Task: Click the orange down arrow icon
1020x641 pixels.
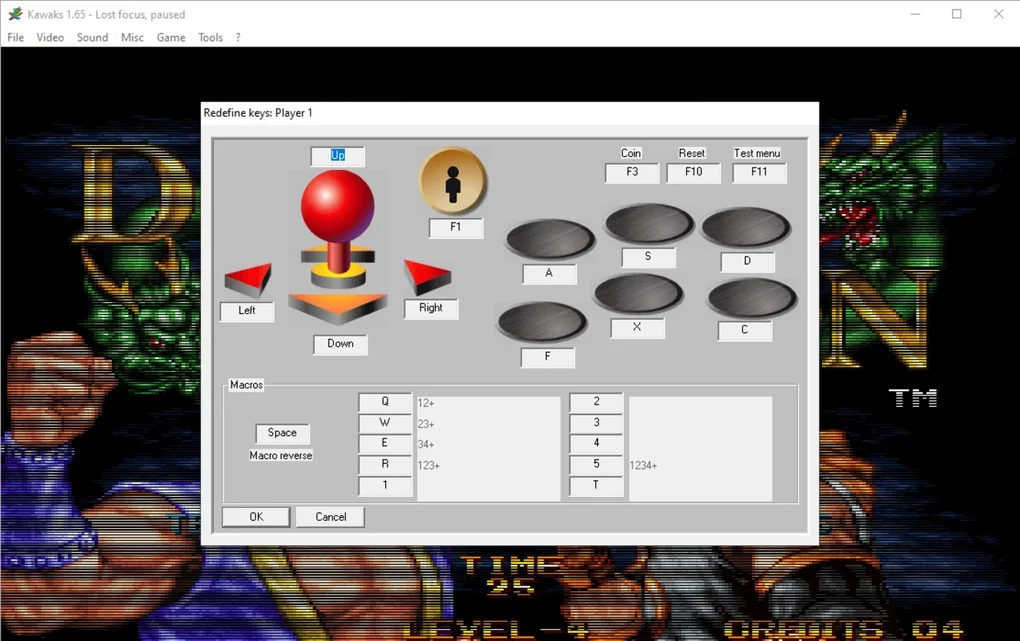Action: click(338, 308)
